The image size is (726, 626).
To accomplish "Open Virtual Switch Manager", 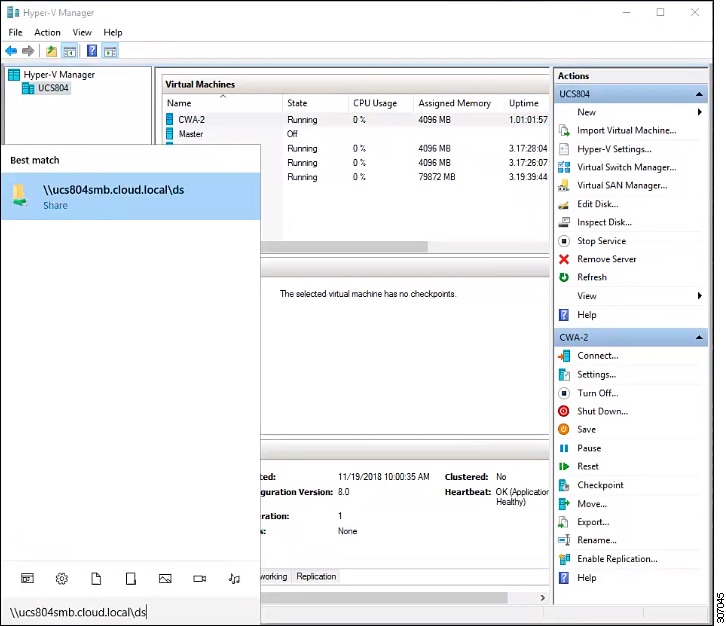I will [x=626, y=167].
